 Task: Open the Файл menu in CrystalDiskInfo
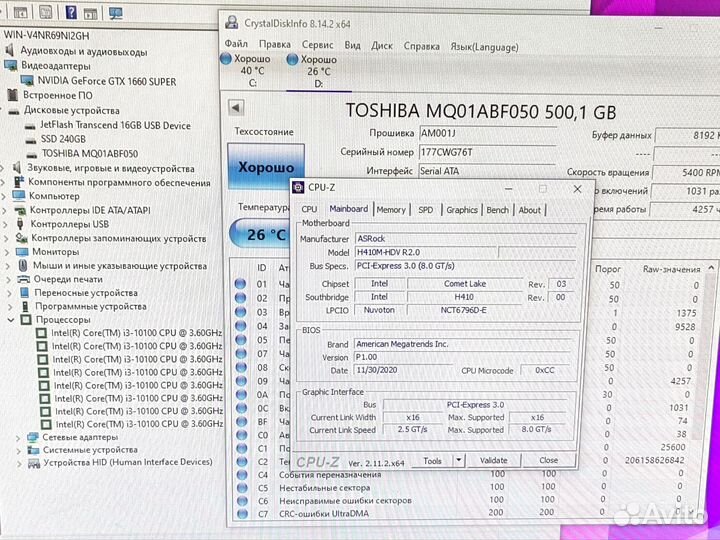coord(236,44)
